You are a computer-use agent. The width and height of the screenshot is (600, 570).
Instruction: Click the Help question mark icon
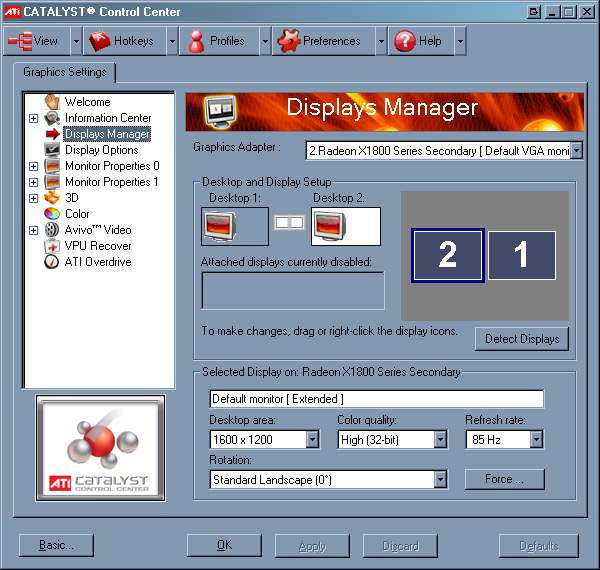click(404, 41)
